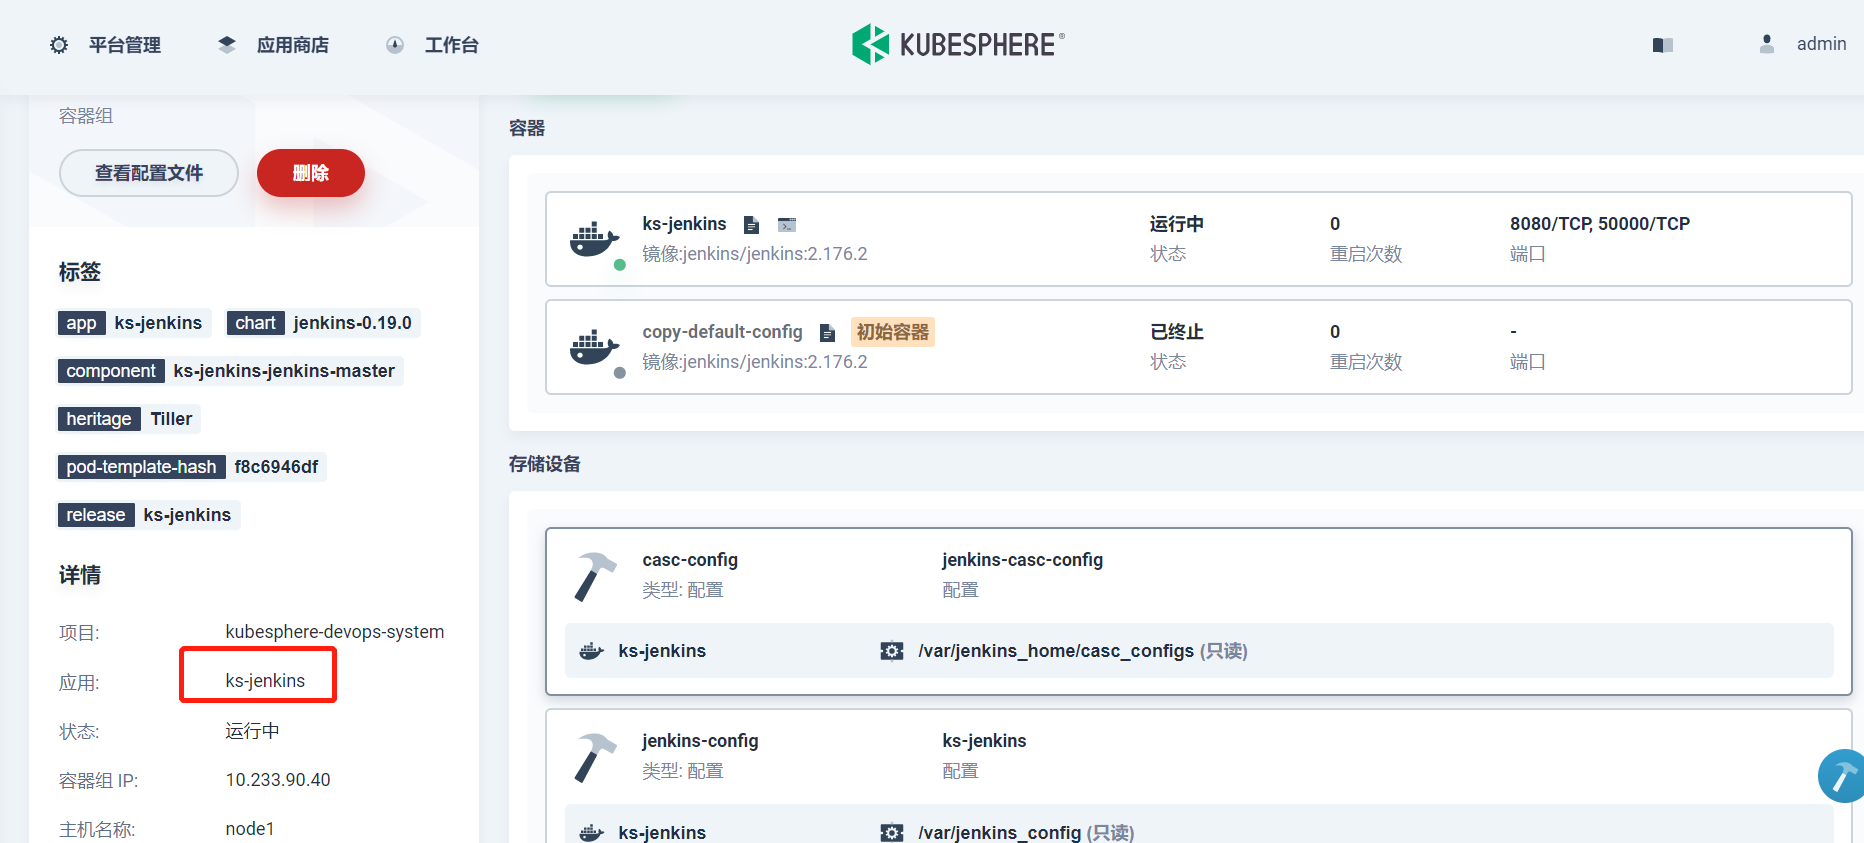Screen dimensions: 1864x843
Task: Click the 已终止 status text
Action: [1177, 332]
